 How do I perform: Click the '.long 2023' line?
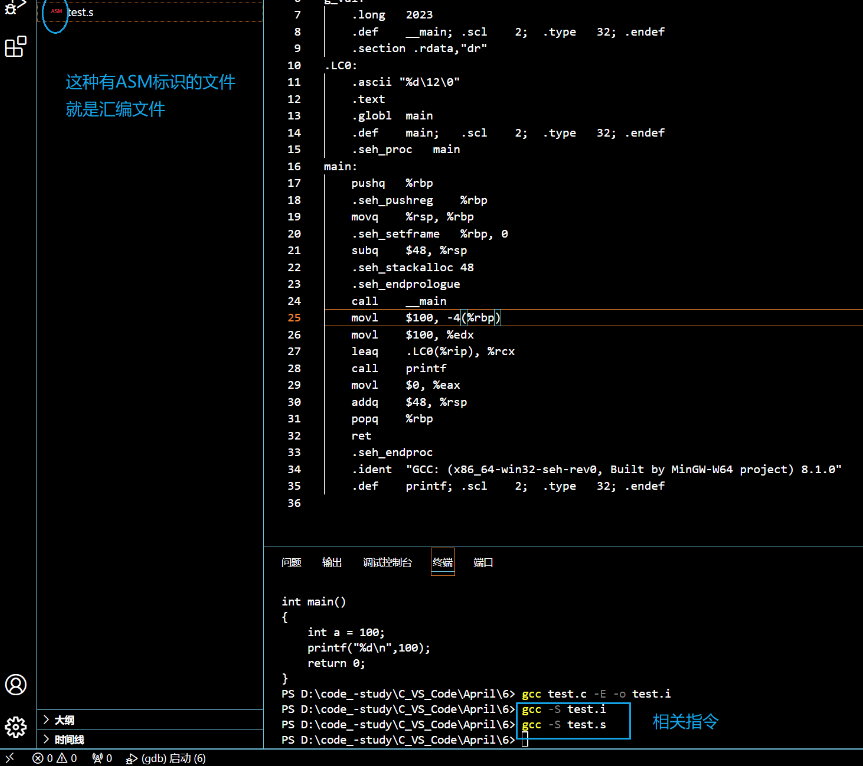(x=392, y=15)
